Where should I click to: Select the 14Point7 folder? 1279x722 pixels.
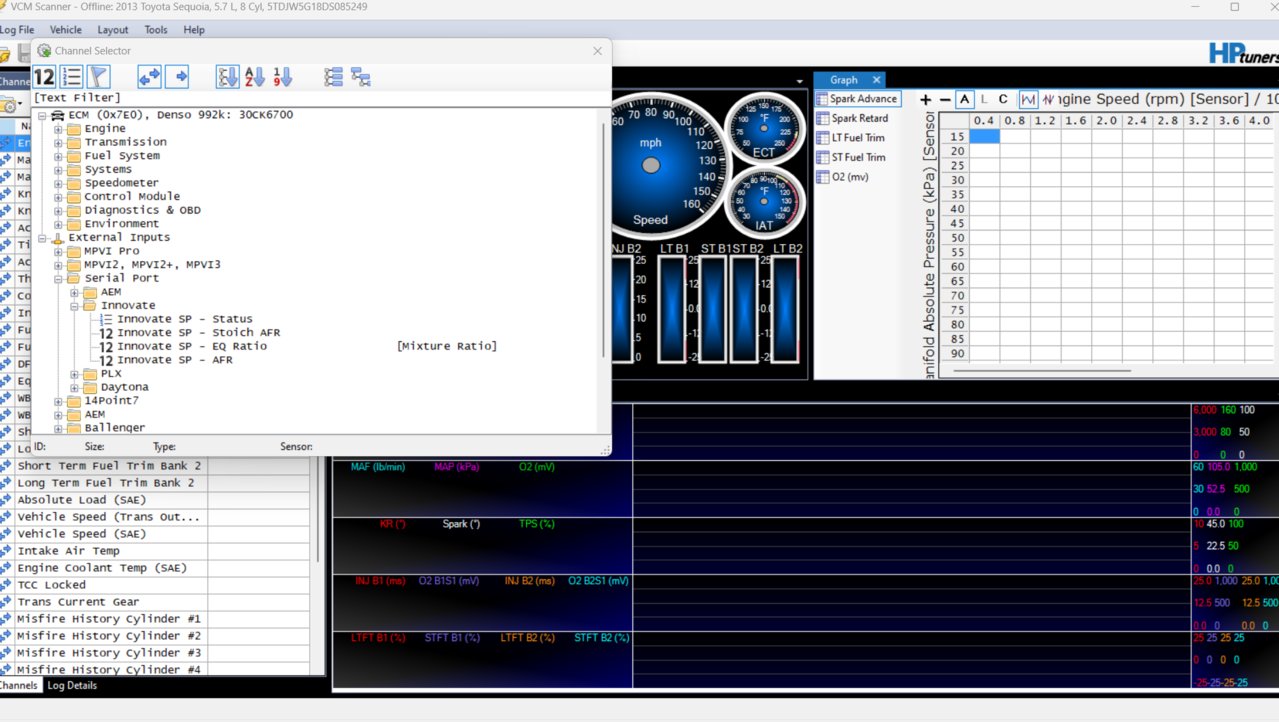(x=111, y=400)
